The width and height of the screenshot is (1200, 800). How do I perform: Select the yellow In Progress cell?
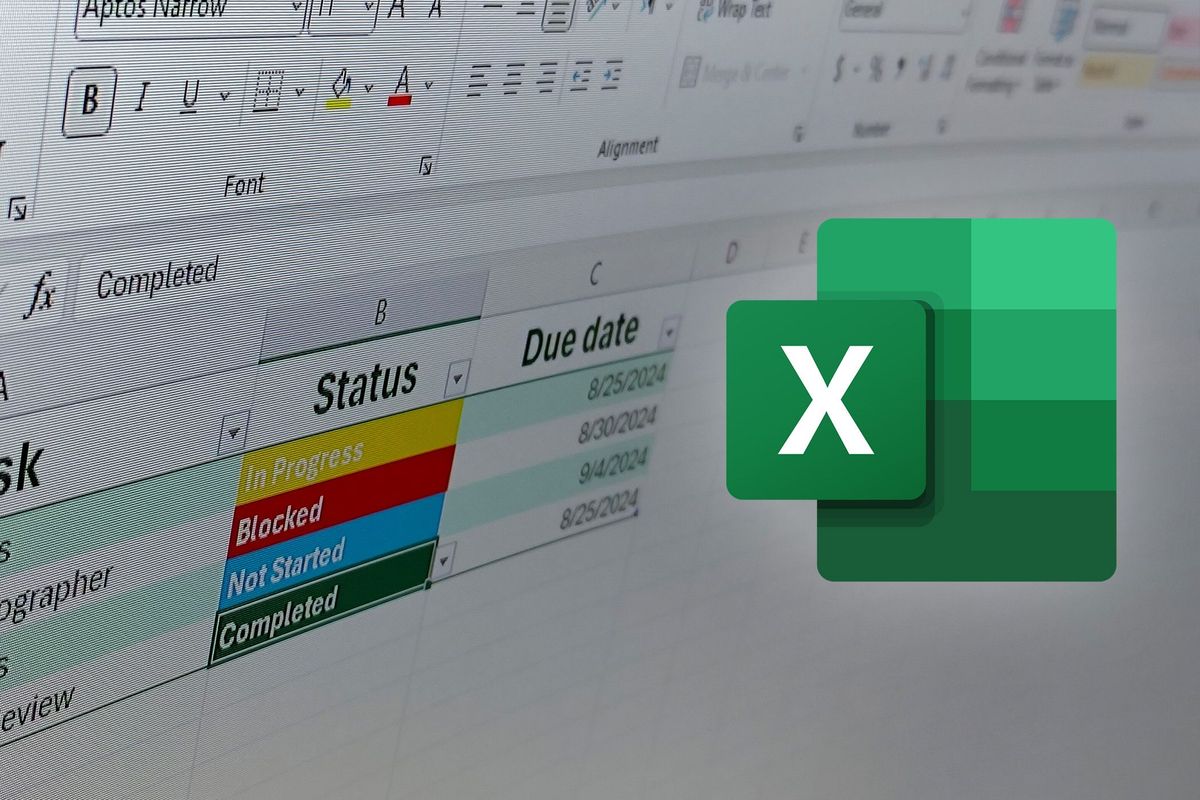[x=351, y=450]
